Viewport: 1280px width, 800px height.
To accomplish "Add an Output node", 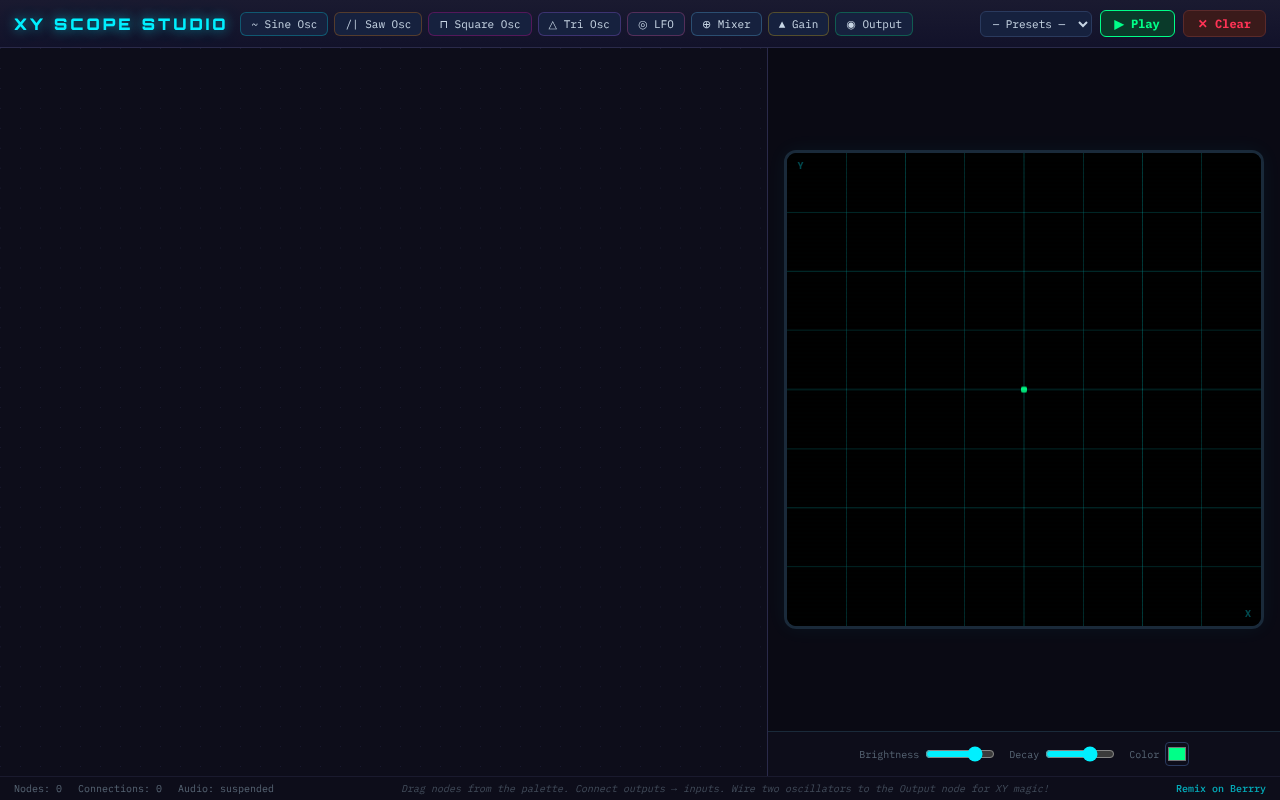I will 874,24.
